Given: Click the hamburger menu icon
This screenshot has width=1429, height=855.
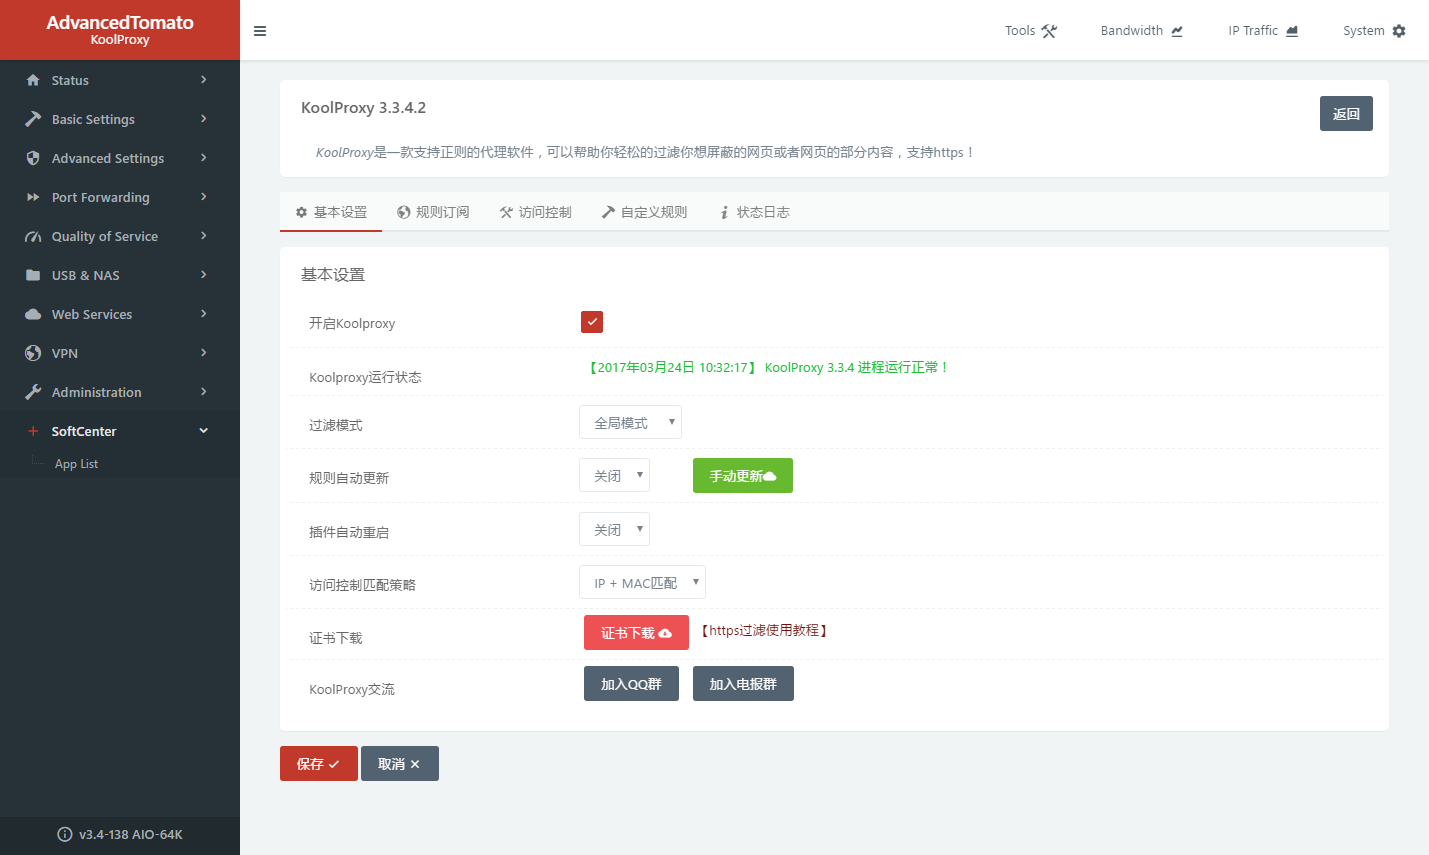Looking at the screenshot, I should 260,31.
